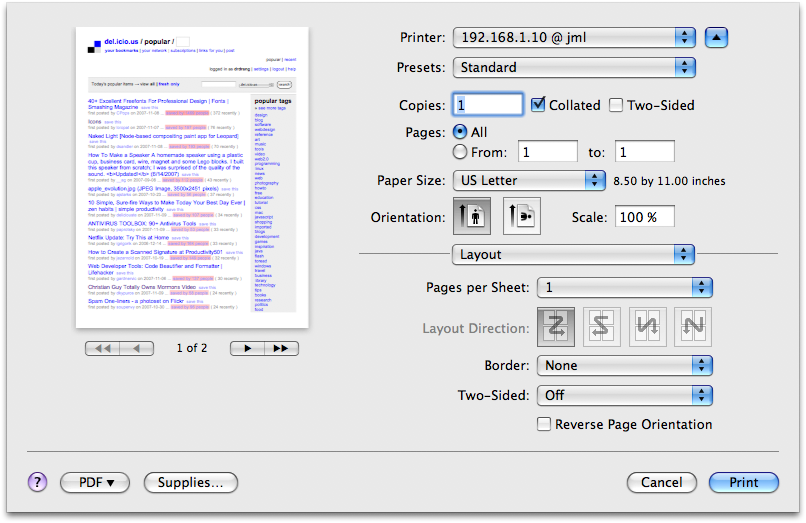Uncheck the Collated checkbox
This screenshot has height=523, width=806.
(x=538, y=104)
